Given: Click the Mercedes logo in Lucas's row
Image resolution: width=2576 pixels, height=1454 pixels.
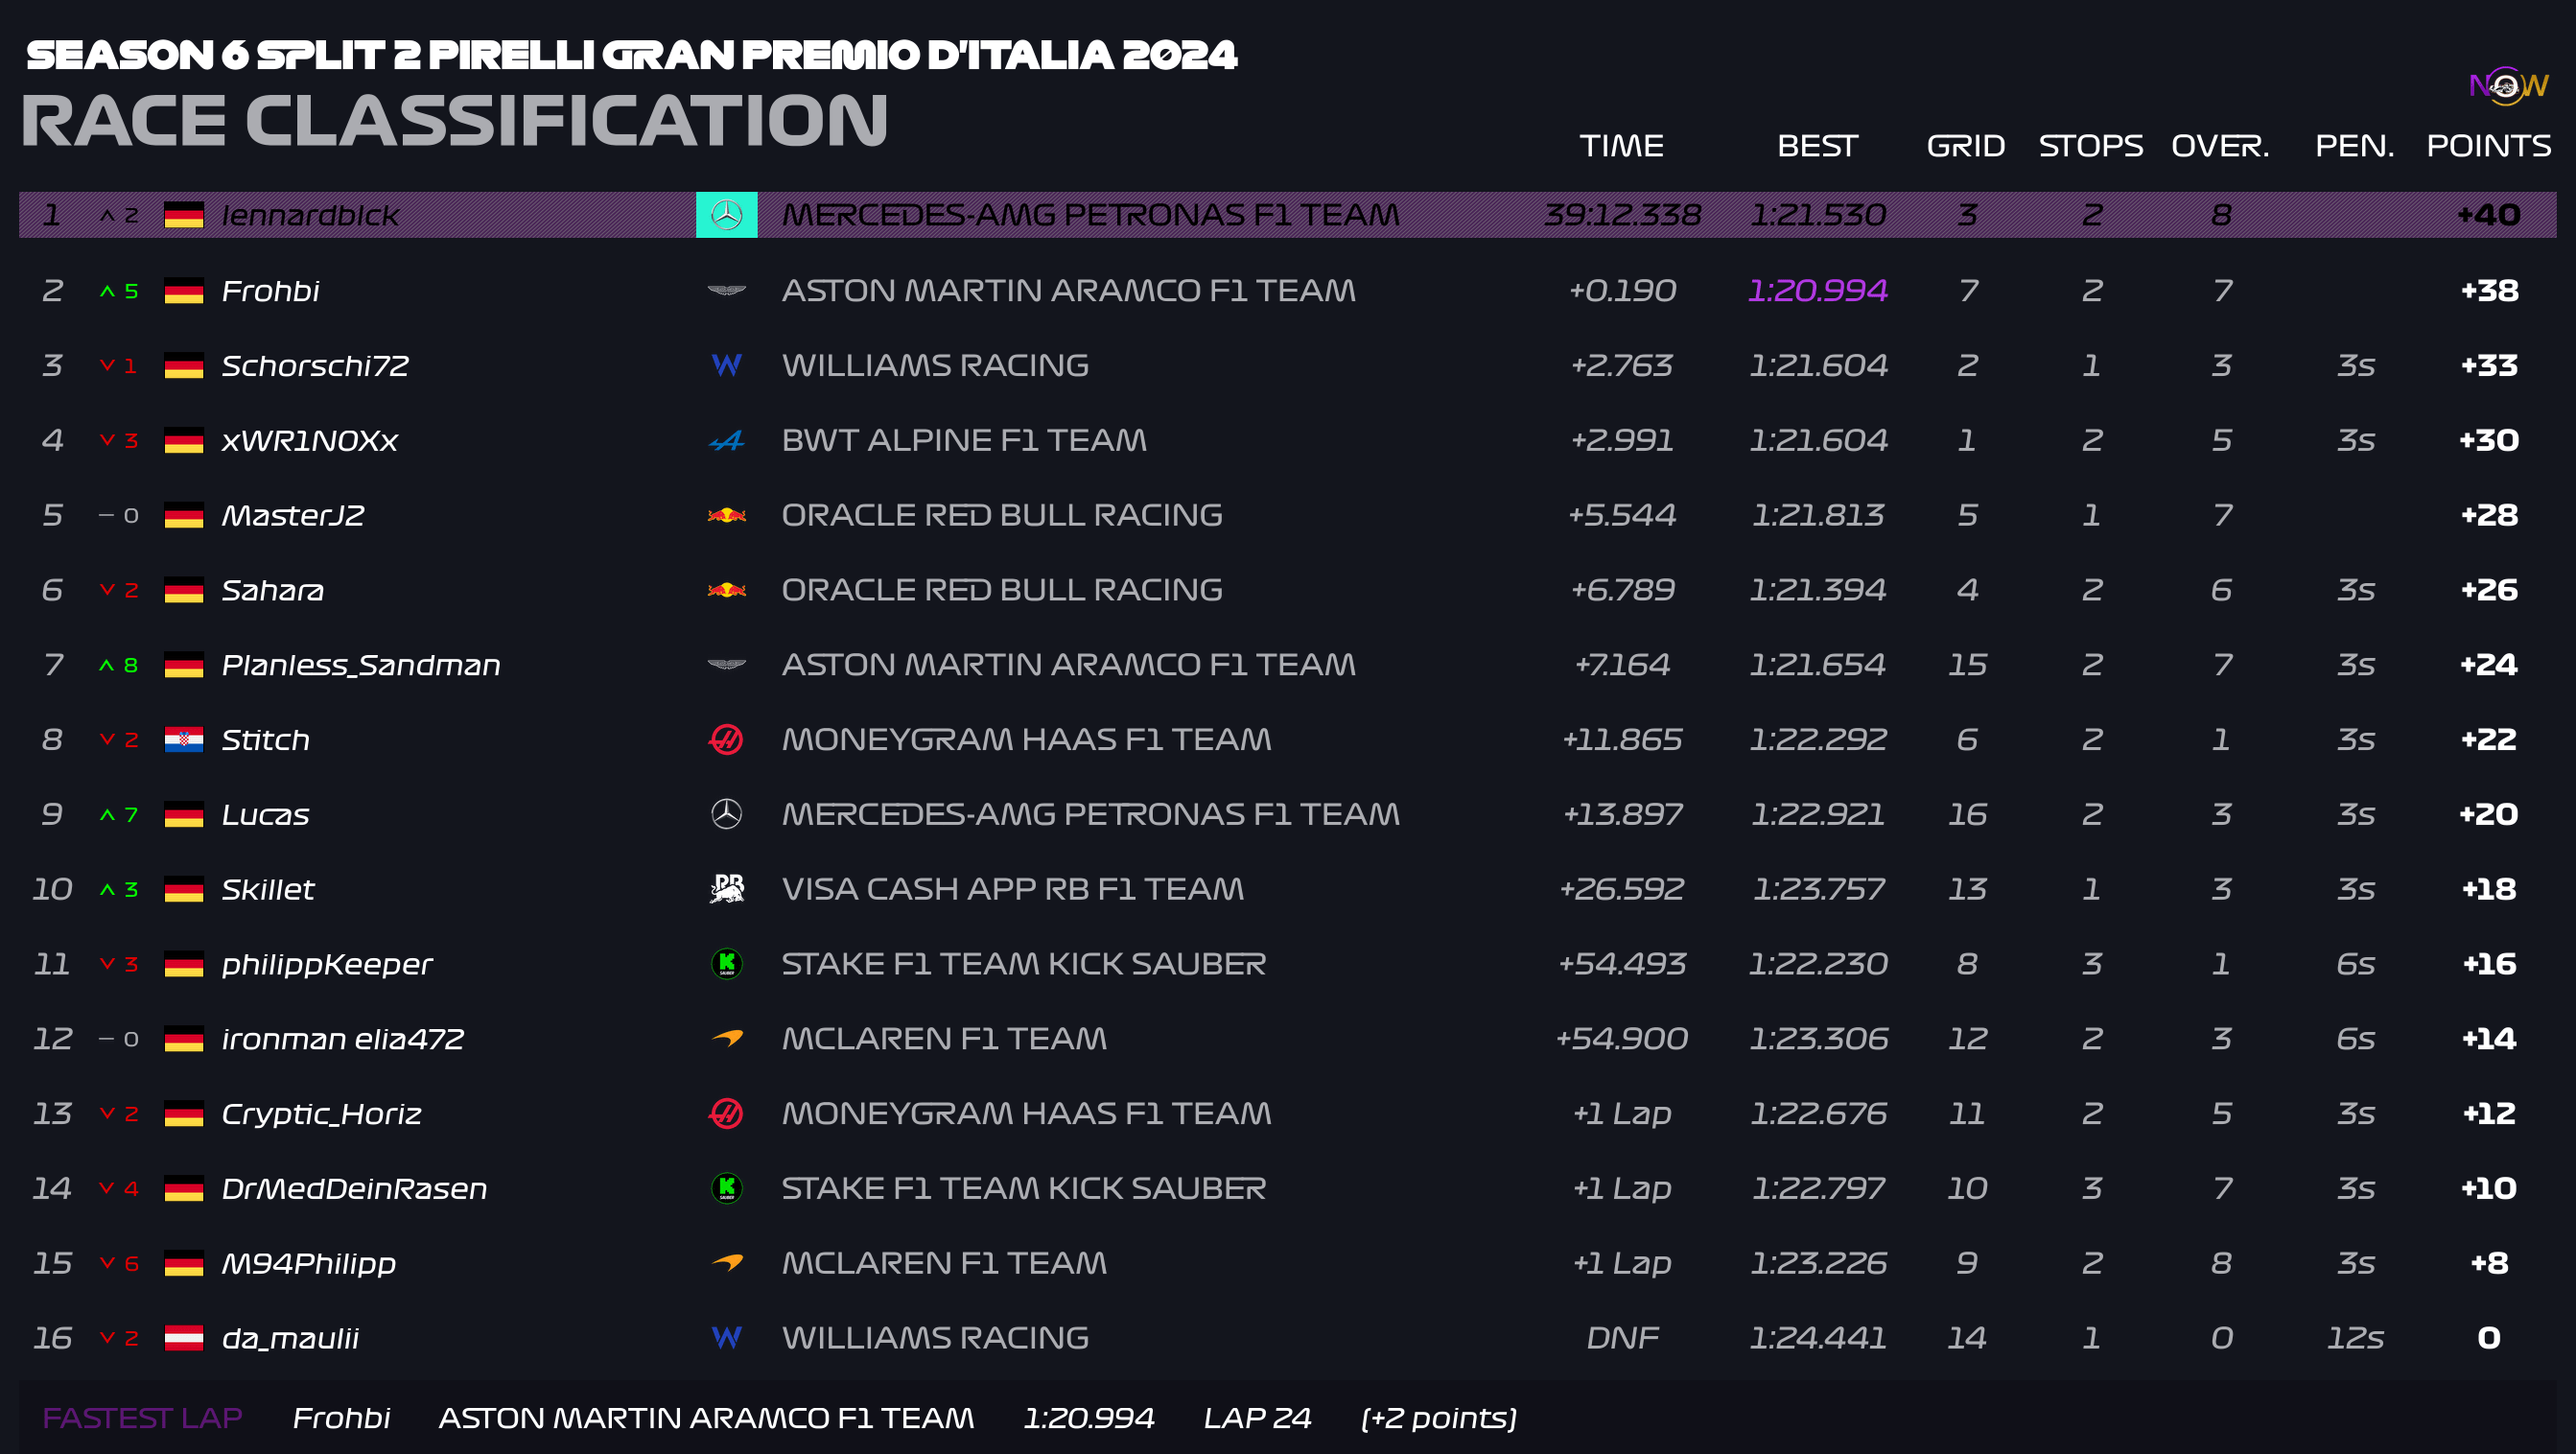Looking at the screenshot, I should click(726, 814).
